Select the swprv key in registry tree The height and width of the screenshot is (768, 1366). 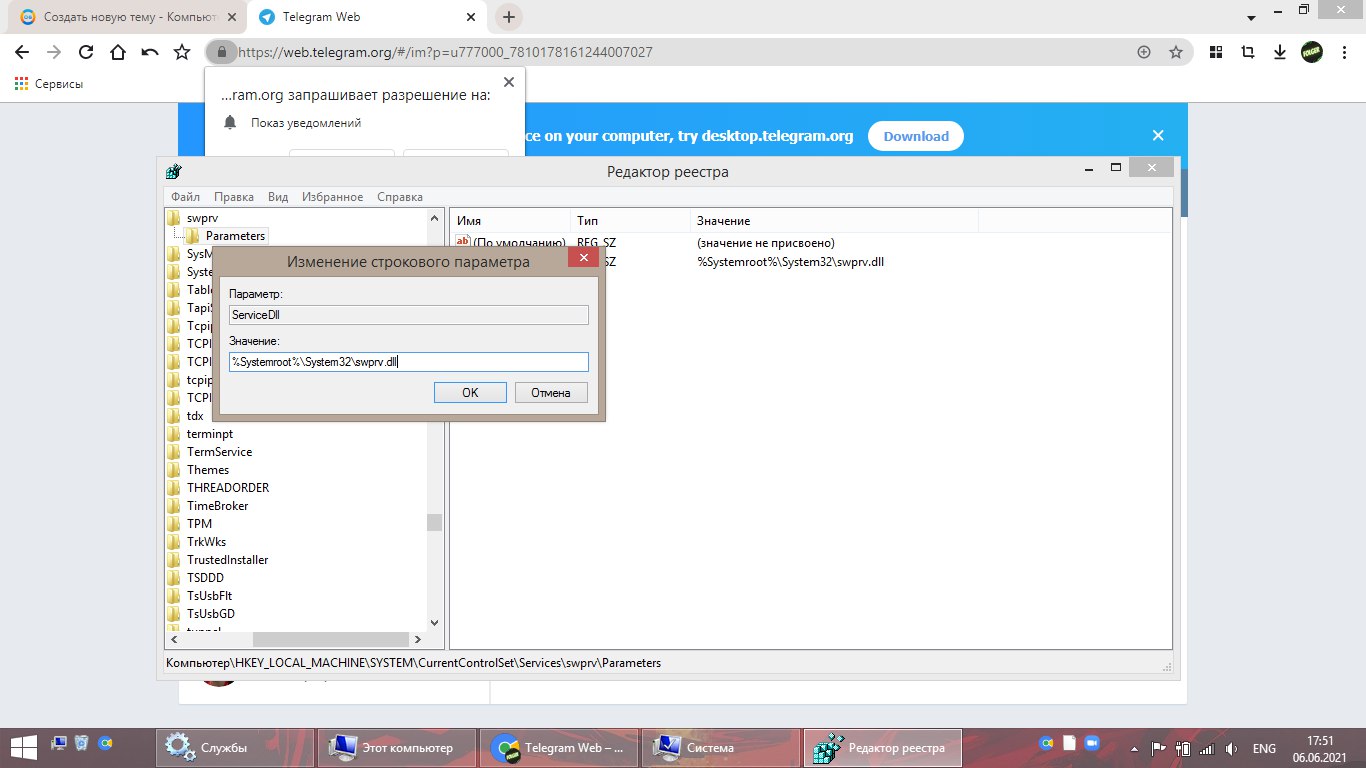click(202, 218)
